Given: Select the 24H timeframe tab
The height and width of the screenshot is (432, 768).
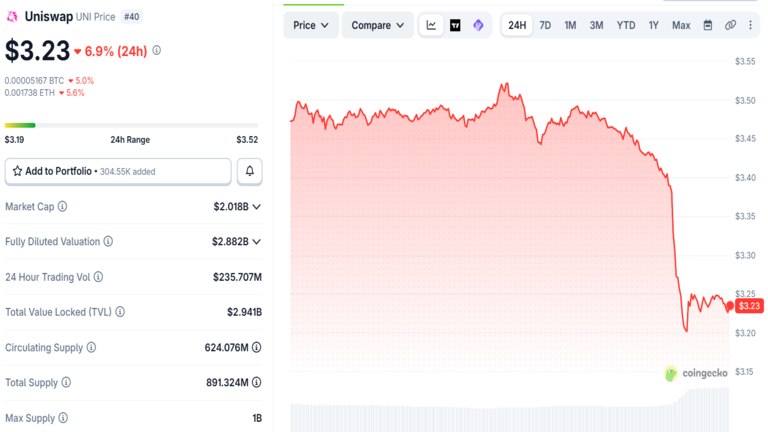Looking at the screenshot, I should (x=517, y=25).
